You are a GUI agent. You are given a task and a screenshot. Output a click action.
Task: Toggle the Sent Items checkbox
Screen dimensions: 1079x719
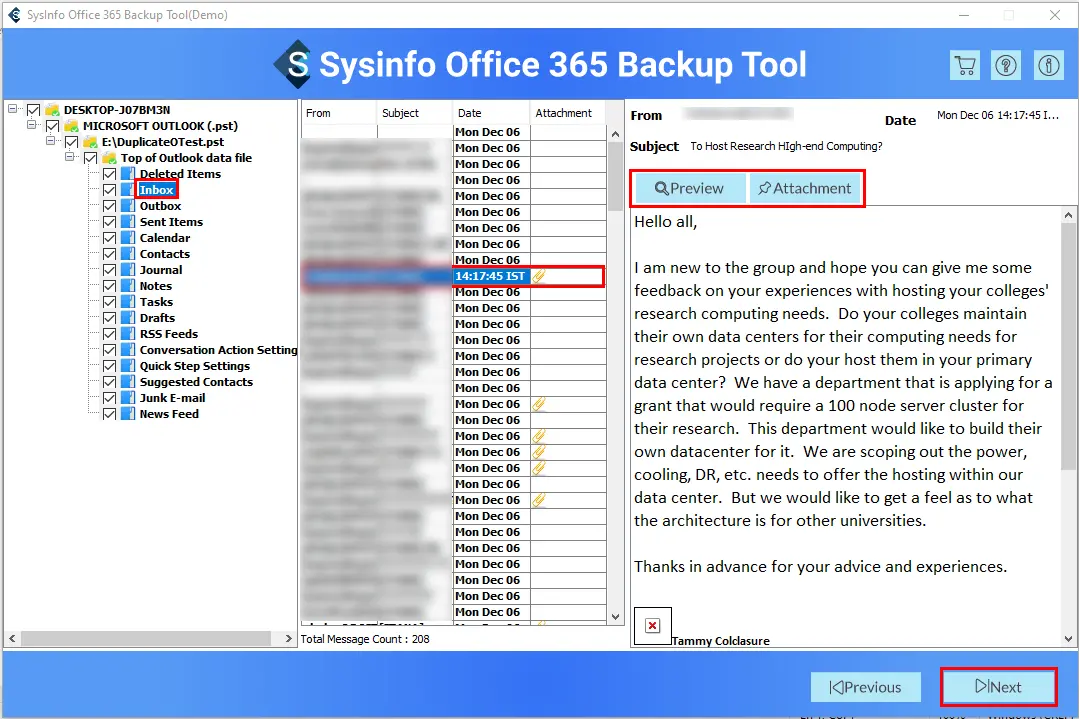tap(109, 222)
